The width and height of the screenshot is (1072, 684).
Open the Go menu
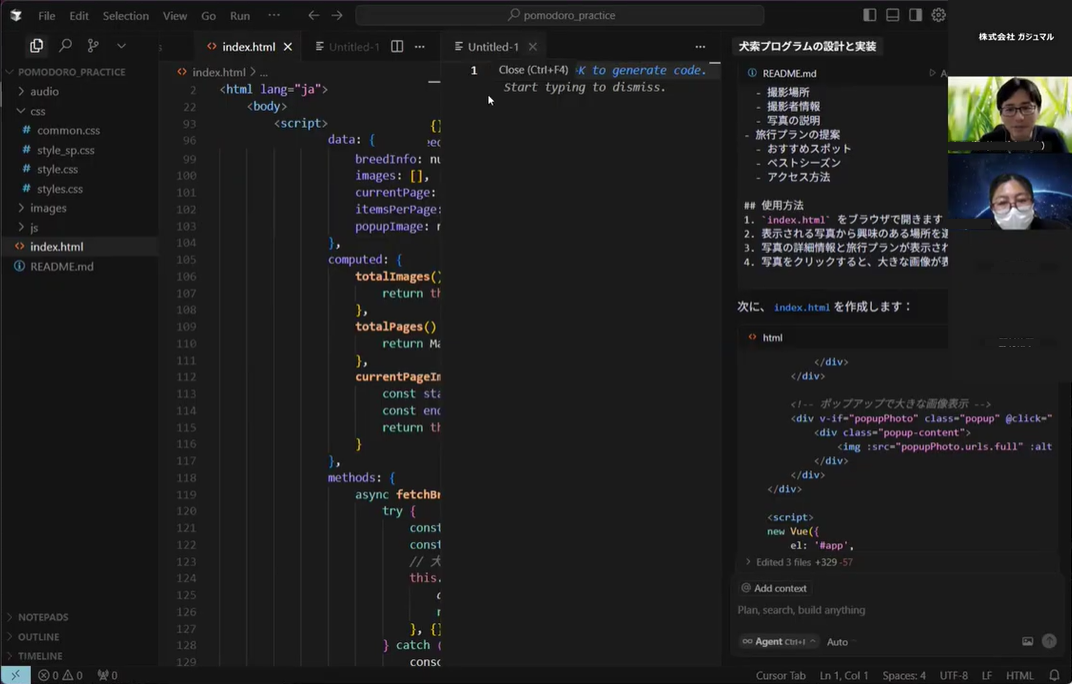209,15
